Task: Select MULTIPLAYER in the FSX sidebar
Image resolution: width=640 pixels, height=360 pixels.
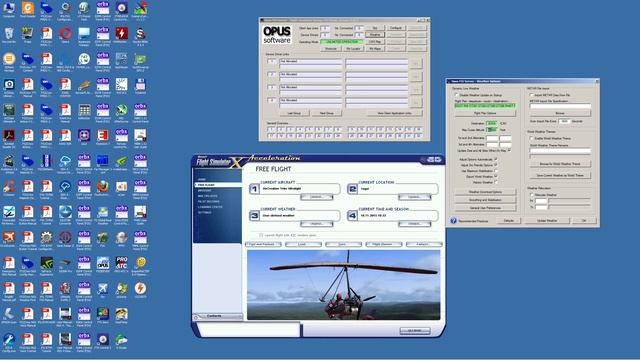Action: point(207,196)
